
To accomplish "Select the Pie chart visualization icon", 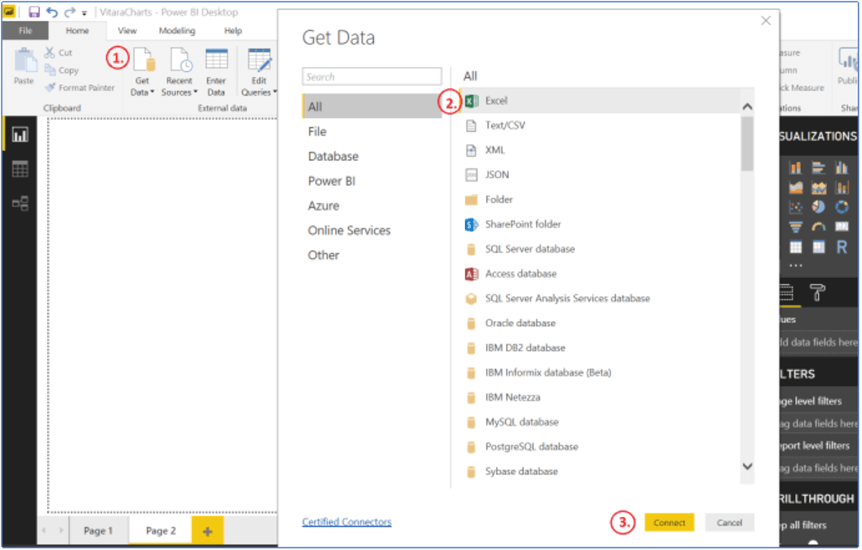I will [x=819, y=207].
